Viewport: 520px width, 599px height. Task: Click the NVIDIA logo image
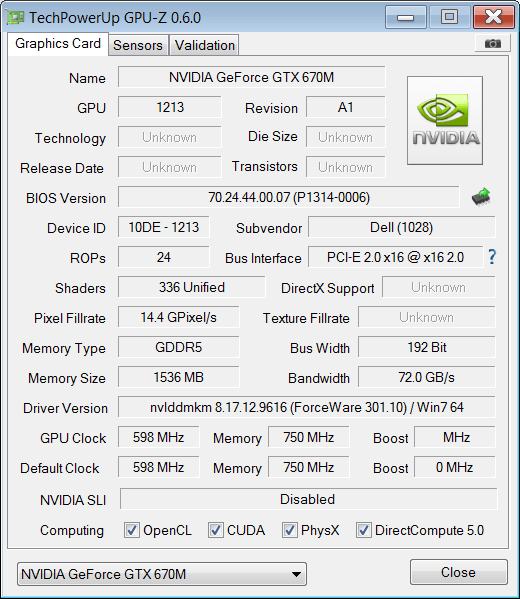[x=445, y=121]
